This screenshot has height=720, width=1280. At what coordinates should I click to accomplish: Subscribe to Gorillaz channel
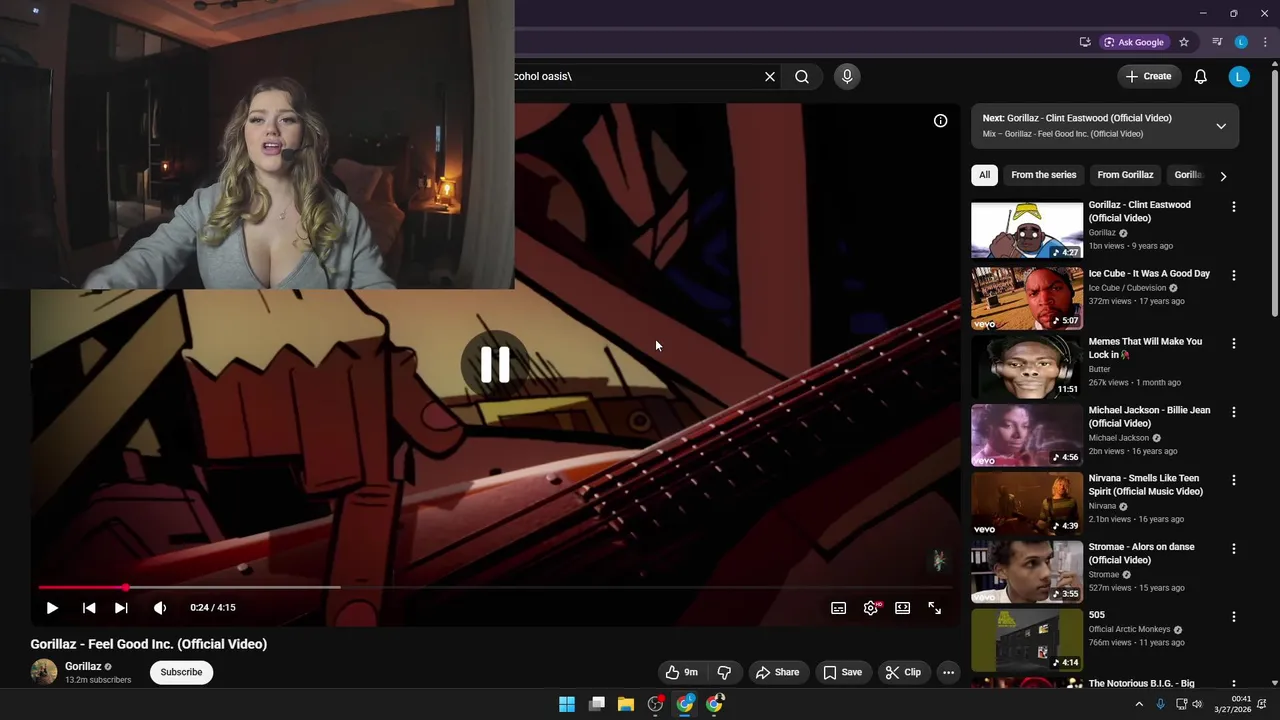point(181,672)
